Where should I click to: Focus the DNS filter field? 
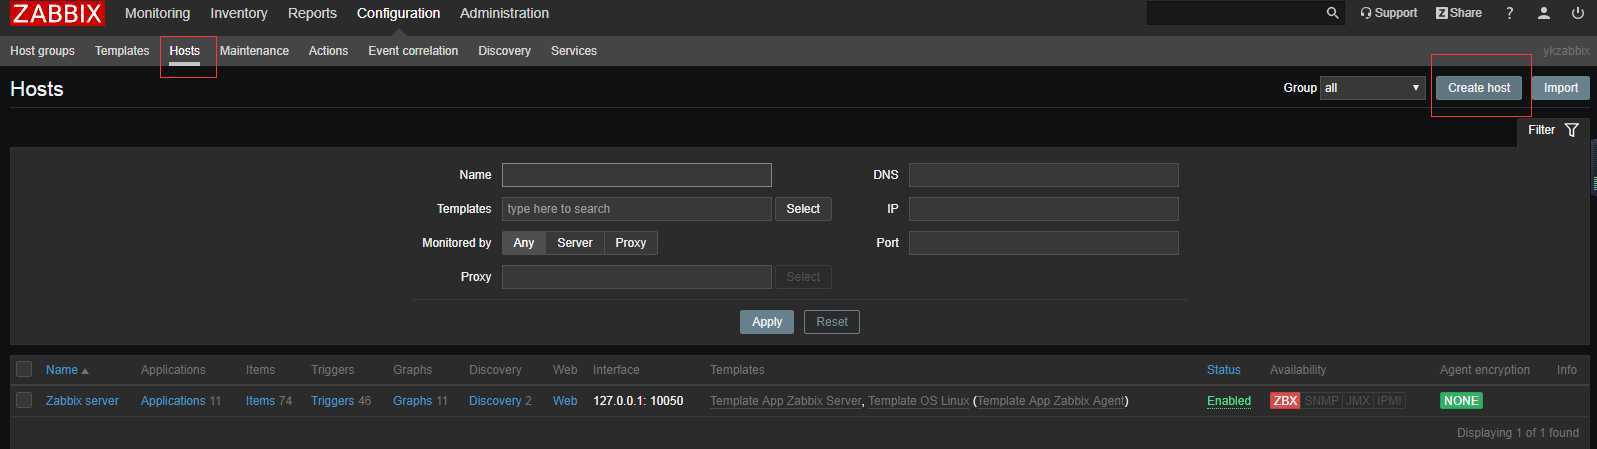(x=1044, y=175)
